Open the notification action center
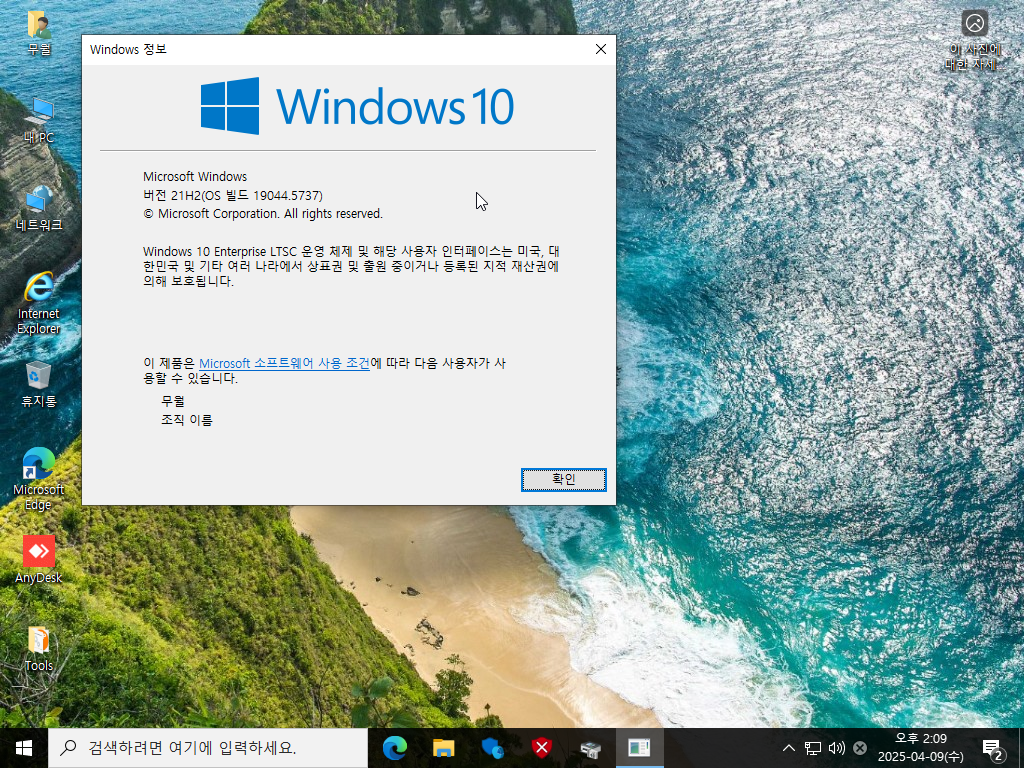This screenshot has width=1024, height=768. [x=993, y=748]
